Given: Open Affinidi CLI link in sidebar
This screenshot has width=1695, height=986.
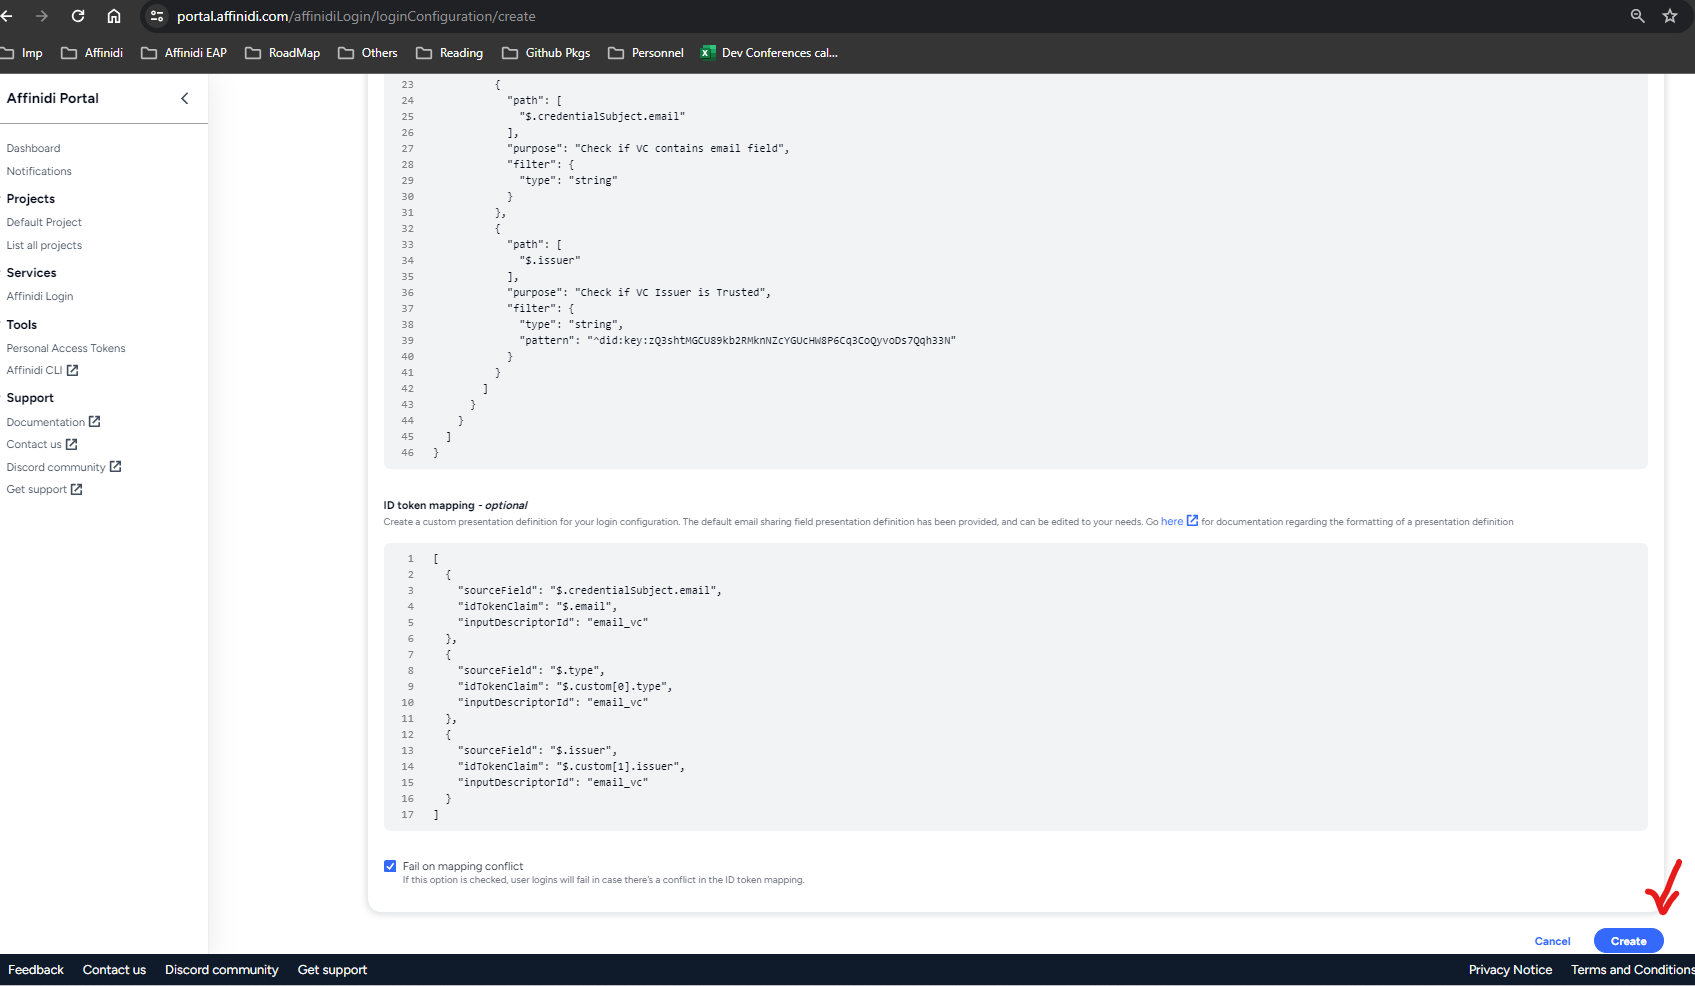Looking at the screenshot, I should 34,370.
